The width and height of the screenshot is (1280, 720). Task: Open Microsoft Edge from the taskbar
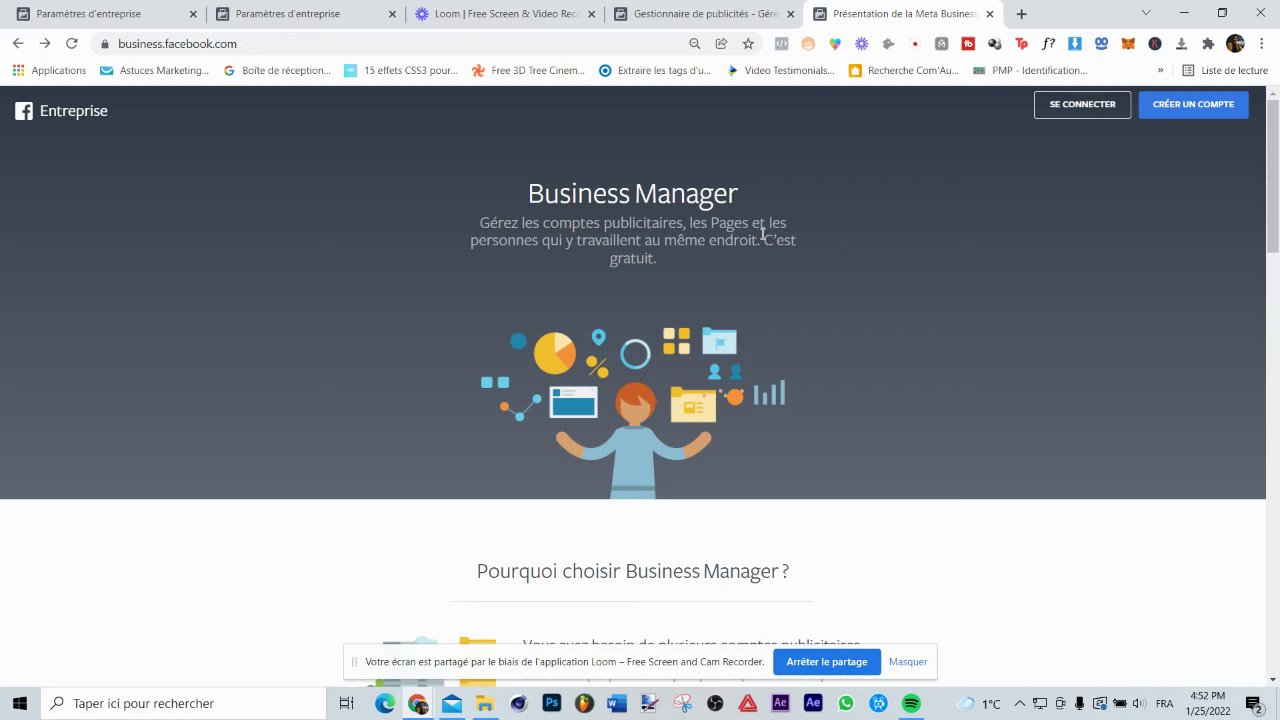tap(385, 703)
